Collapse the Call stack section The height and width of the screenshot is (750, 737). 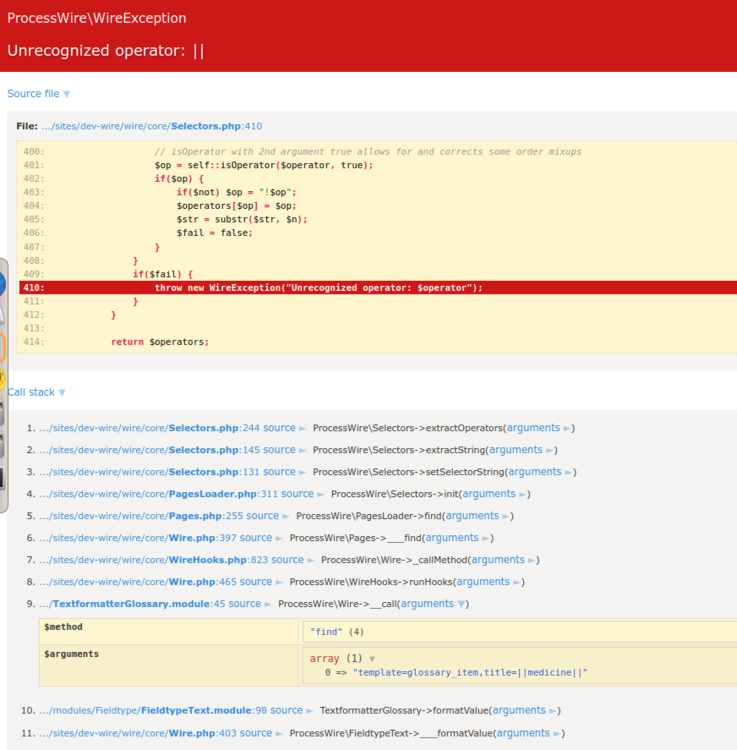[x=36, y=392]
